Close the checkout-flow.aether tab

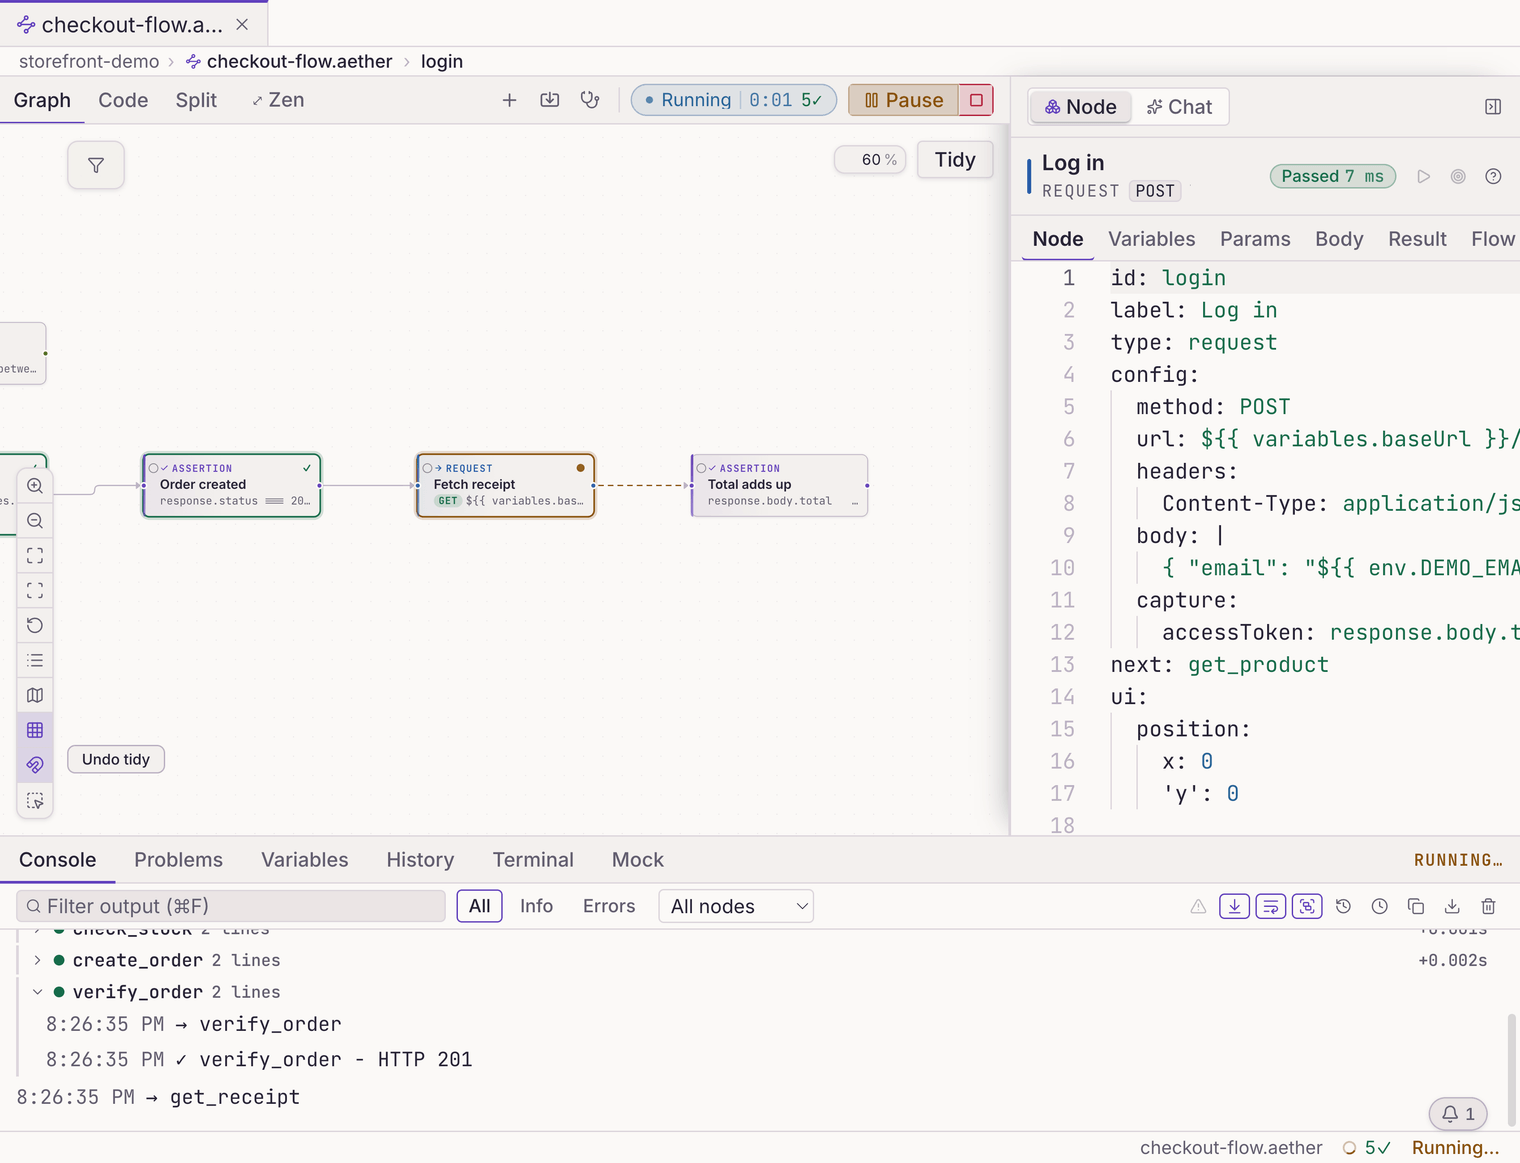pos(242,24)
